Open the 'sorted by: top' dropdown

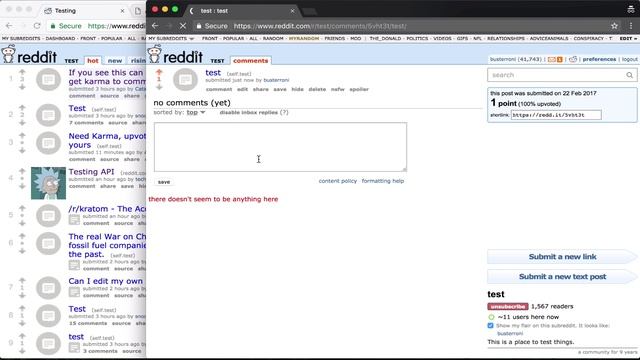coord(196,112)
